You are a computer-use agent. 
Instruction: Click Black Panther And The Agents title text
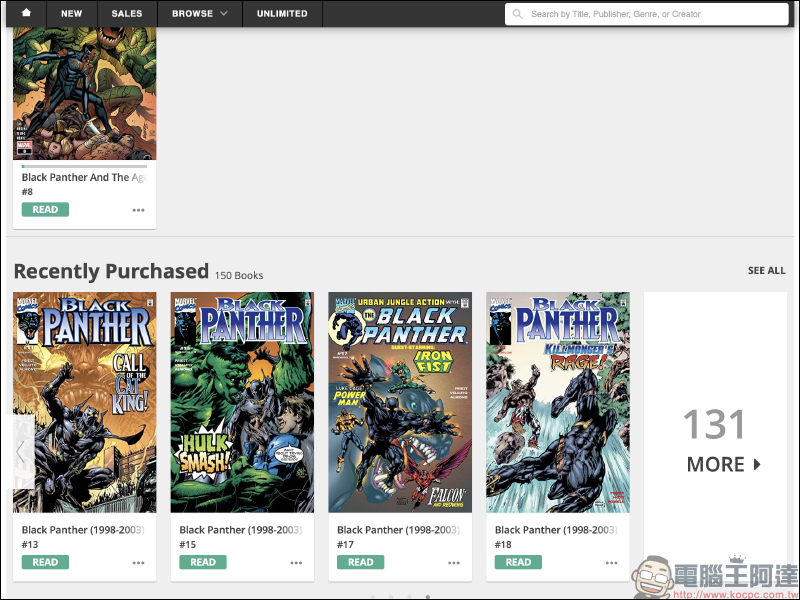[x=84, y=178]
